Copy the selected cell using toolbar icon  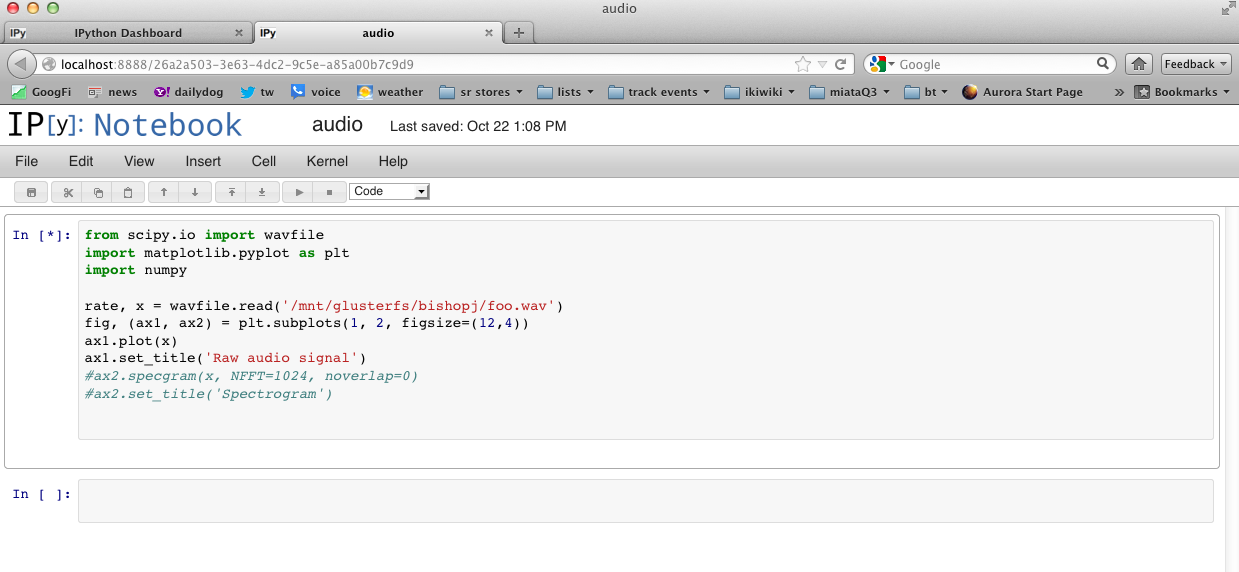tap(98, 192)
